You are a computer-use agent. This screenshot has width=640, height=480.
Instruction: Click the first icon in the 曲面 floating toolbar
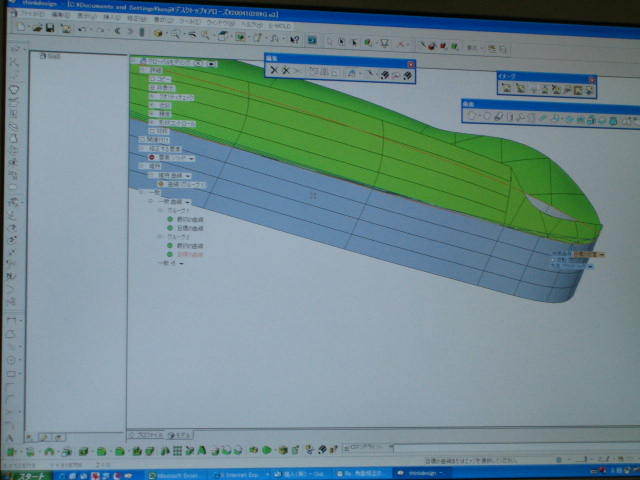471,116
